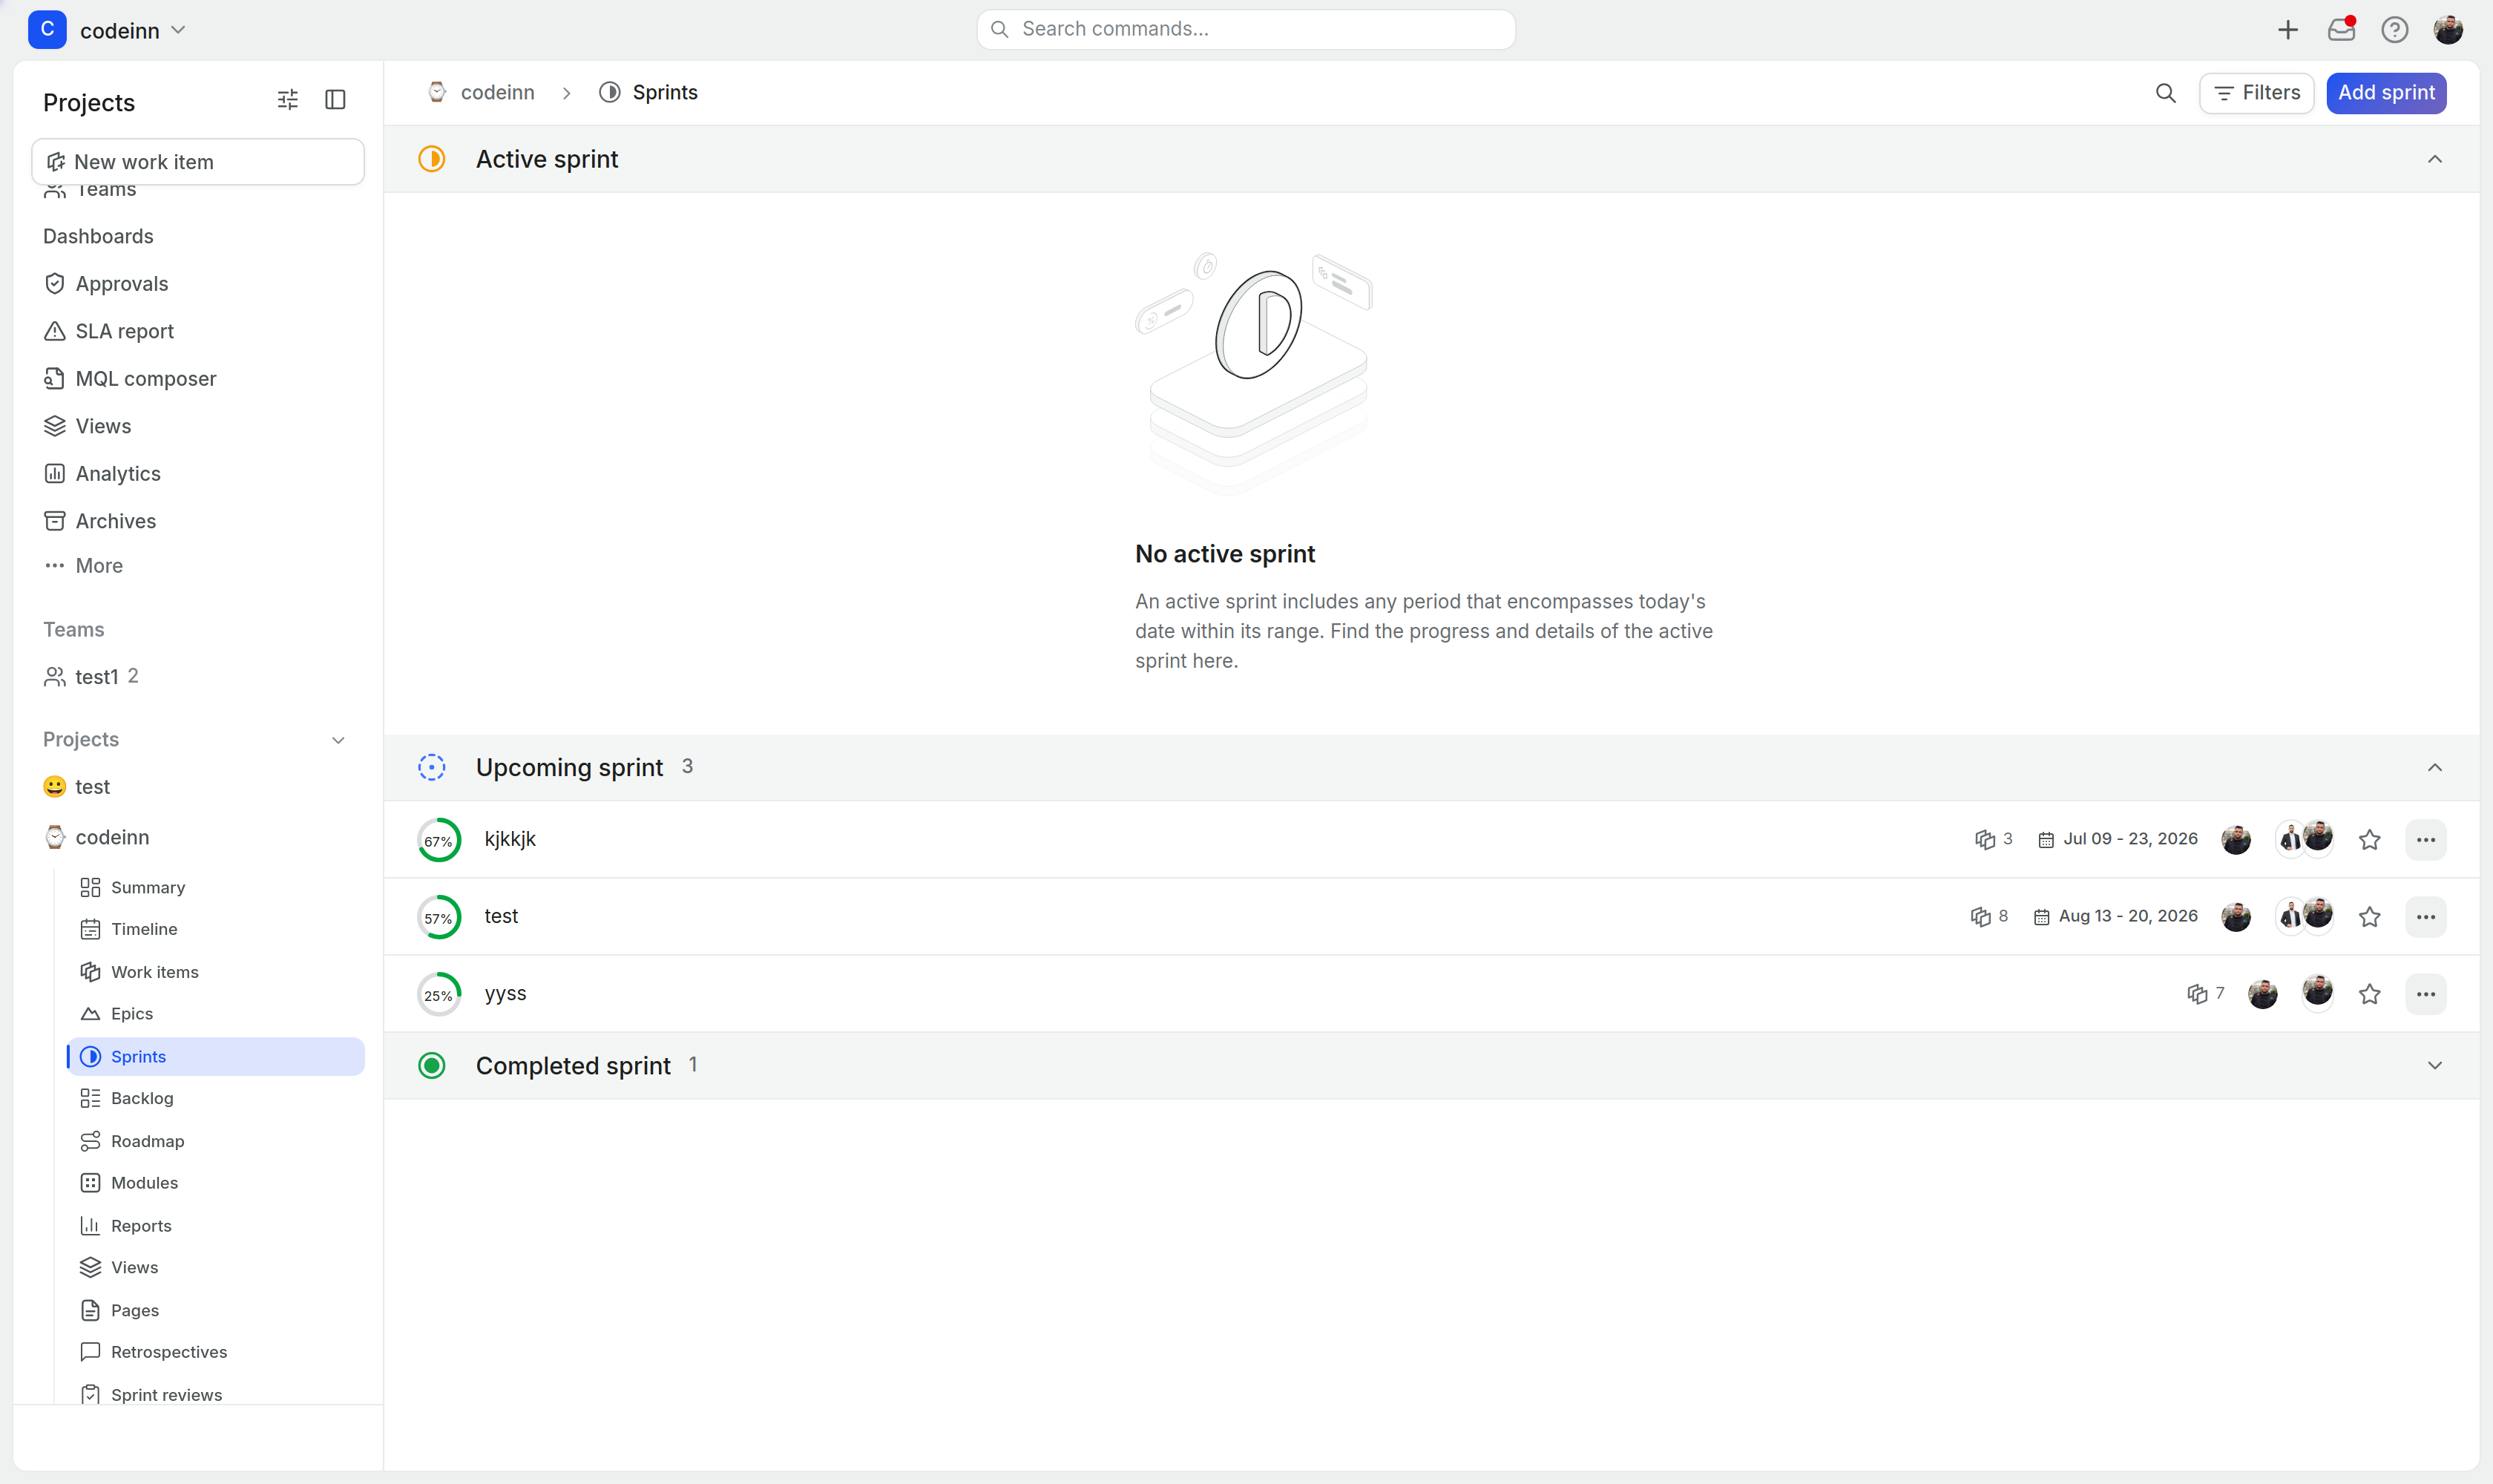Open Analytics in sidebar

pos(102,474)
